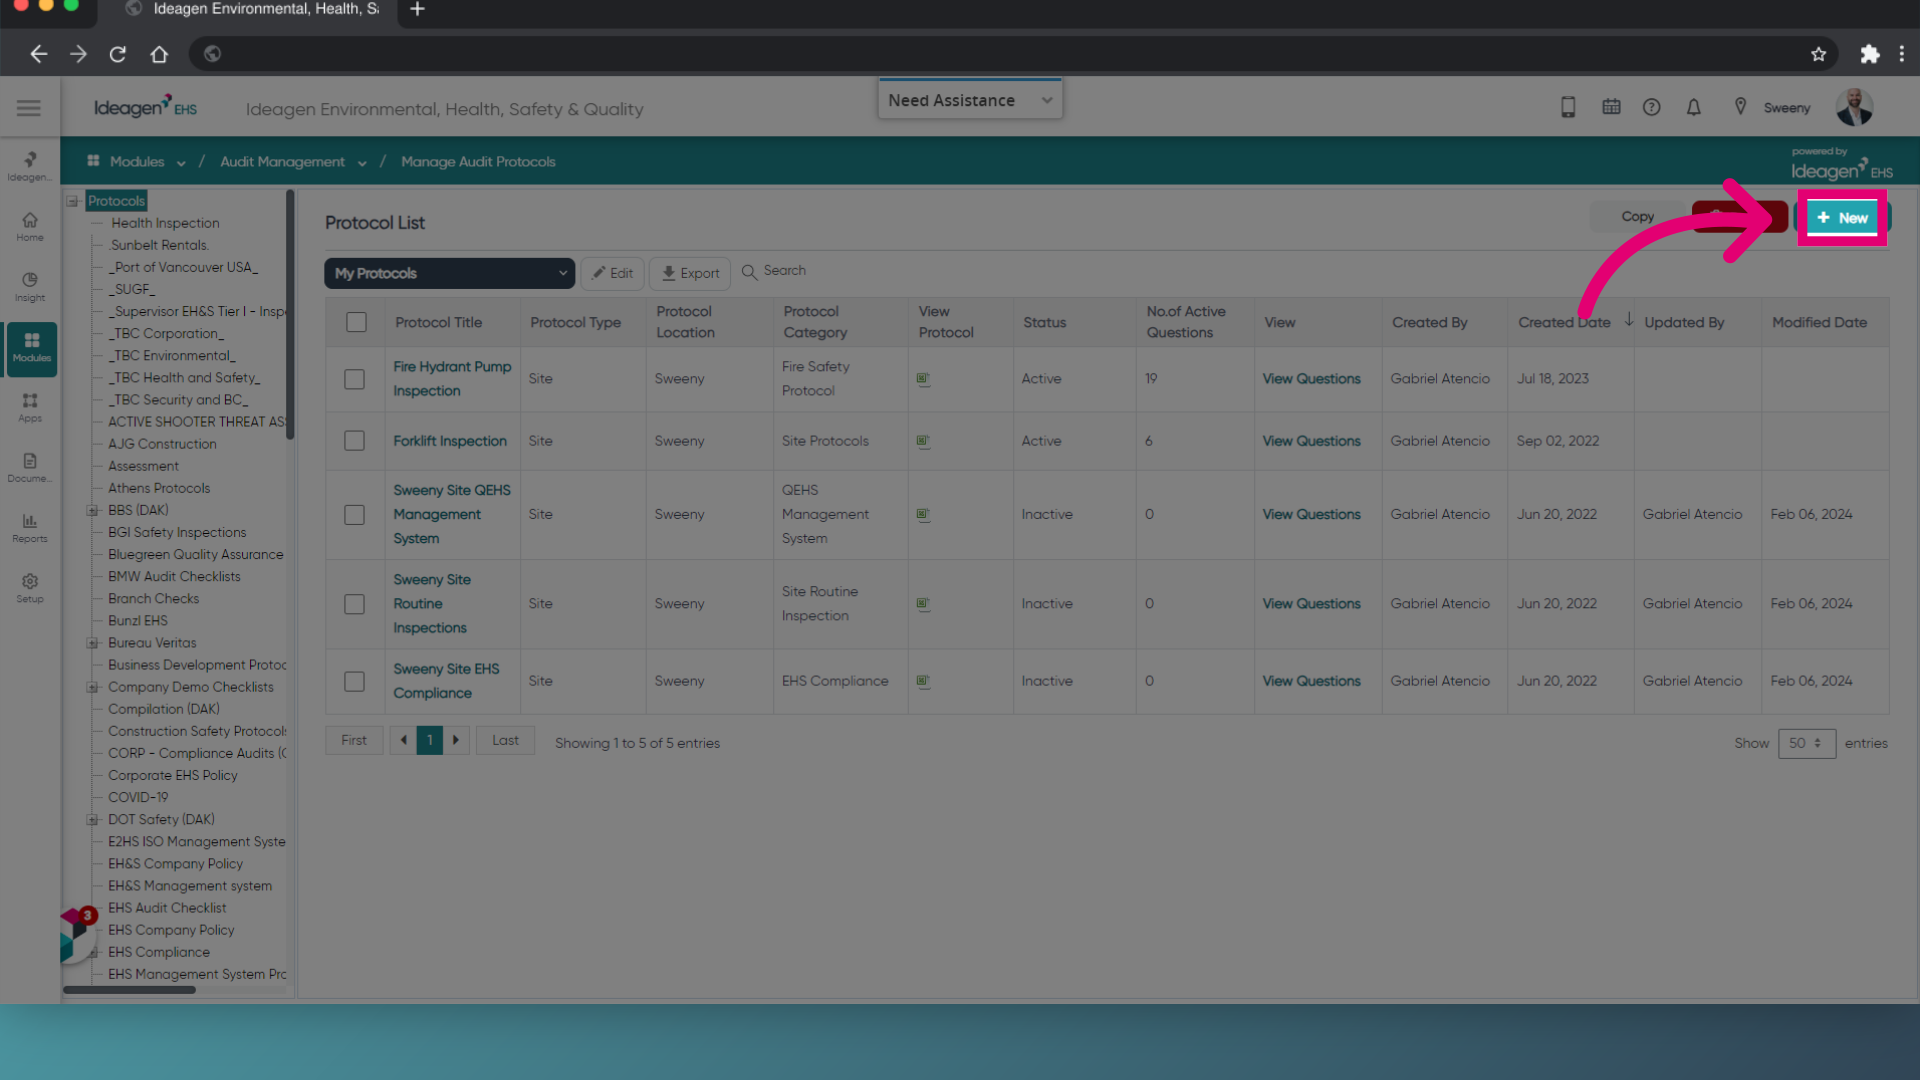Click the Ideagen rocket icon in sidebar

point(30,166)
